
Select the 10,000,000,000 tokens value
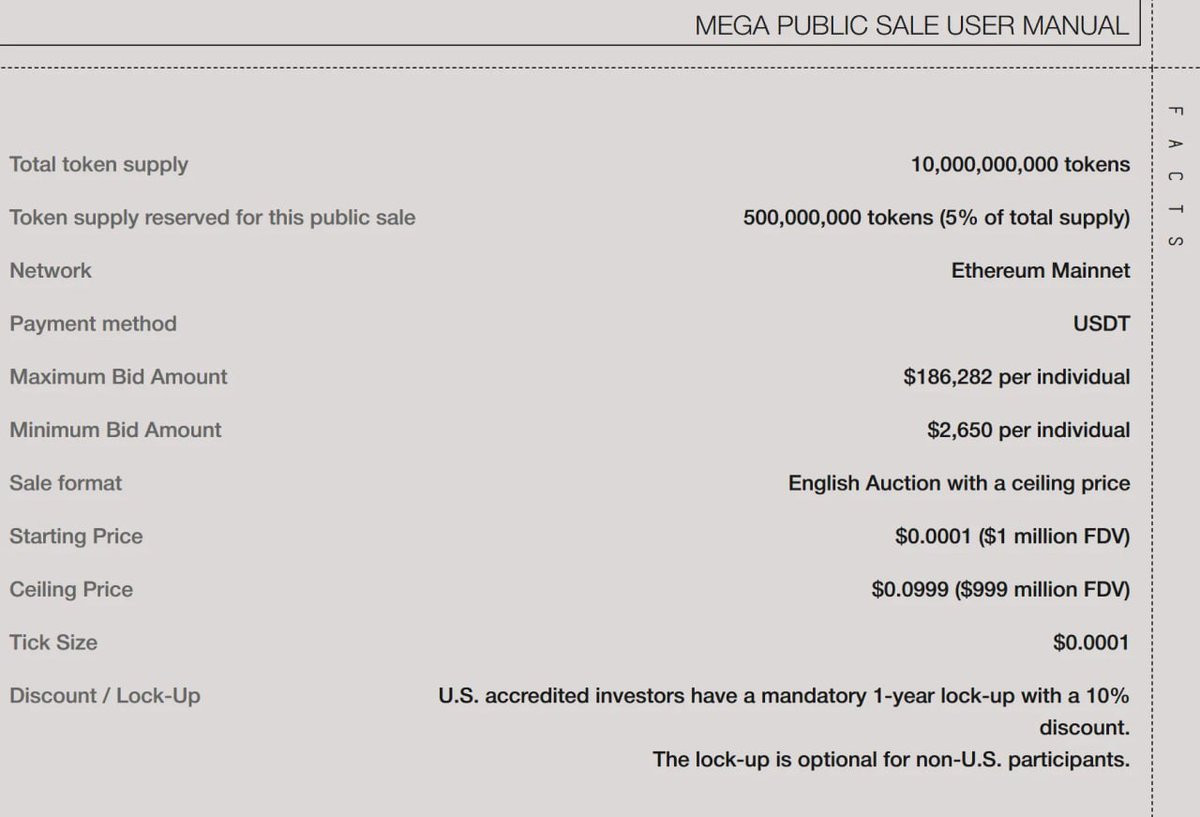1020,165
